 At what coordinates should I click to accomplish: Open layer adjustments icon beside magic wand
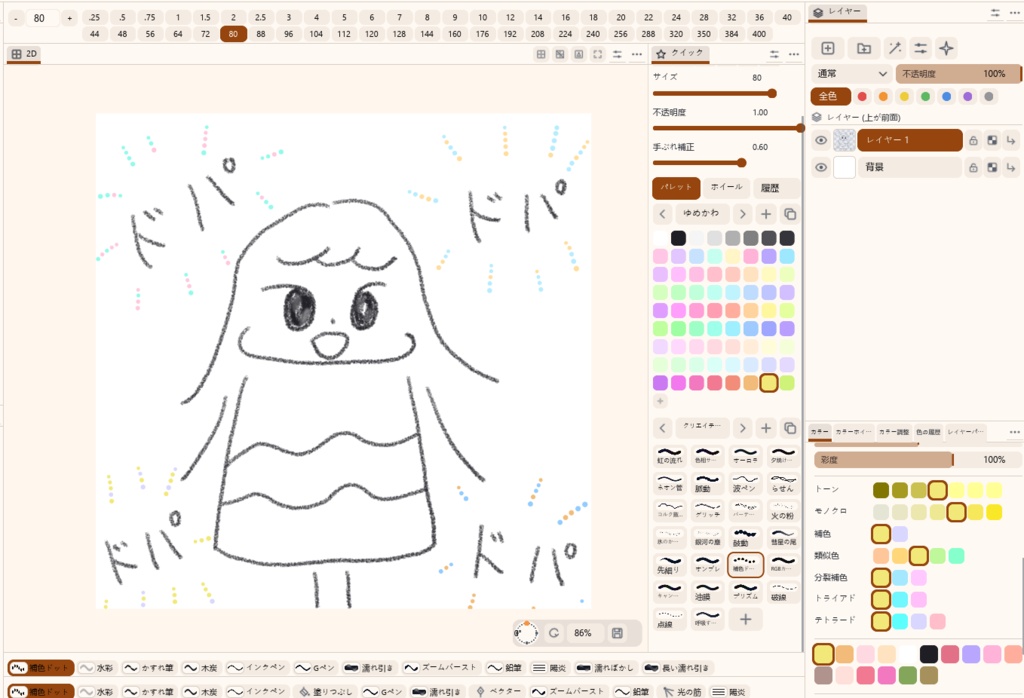tap(920, 48)
